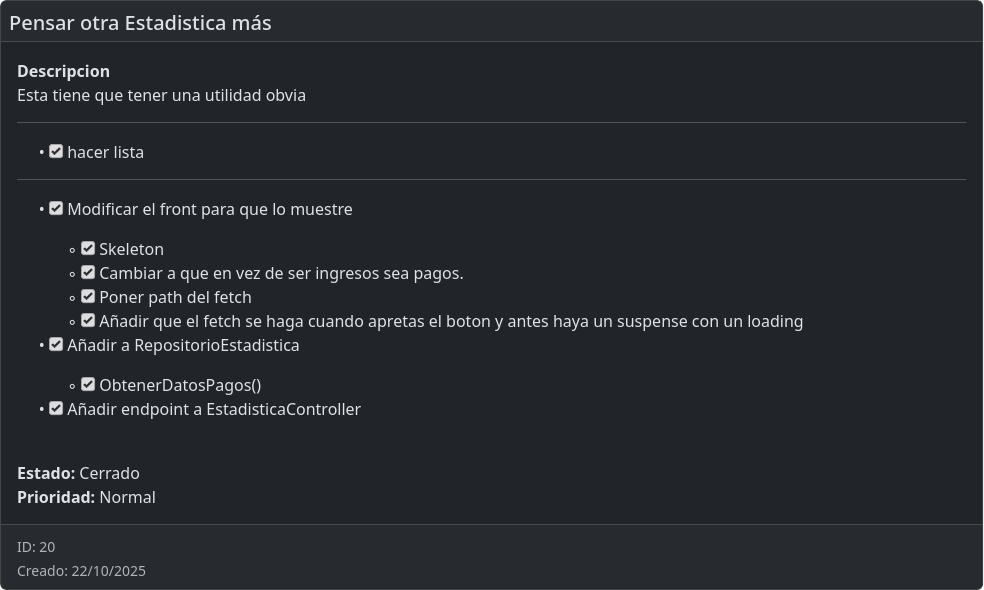Image resolution: width=984 pixels, height=590 pixels.
Task: Toggle 'Poner path del fetch' checkbox
Action: (88, 297)
